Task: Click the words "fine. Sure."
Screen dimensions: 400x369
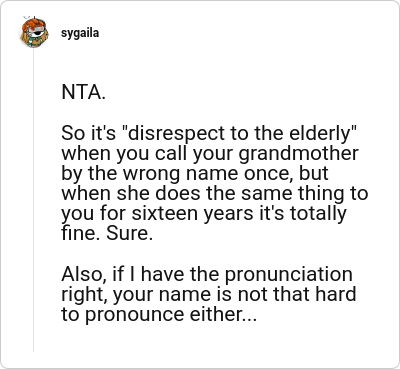Action: (107, 233)
